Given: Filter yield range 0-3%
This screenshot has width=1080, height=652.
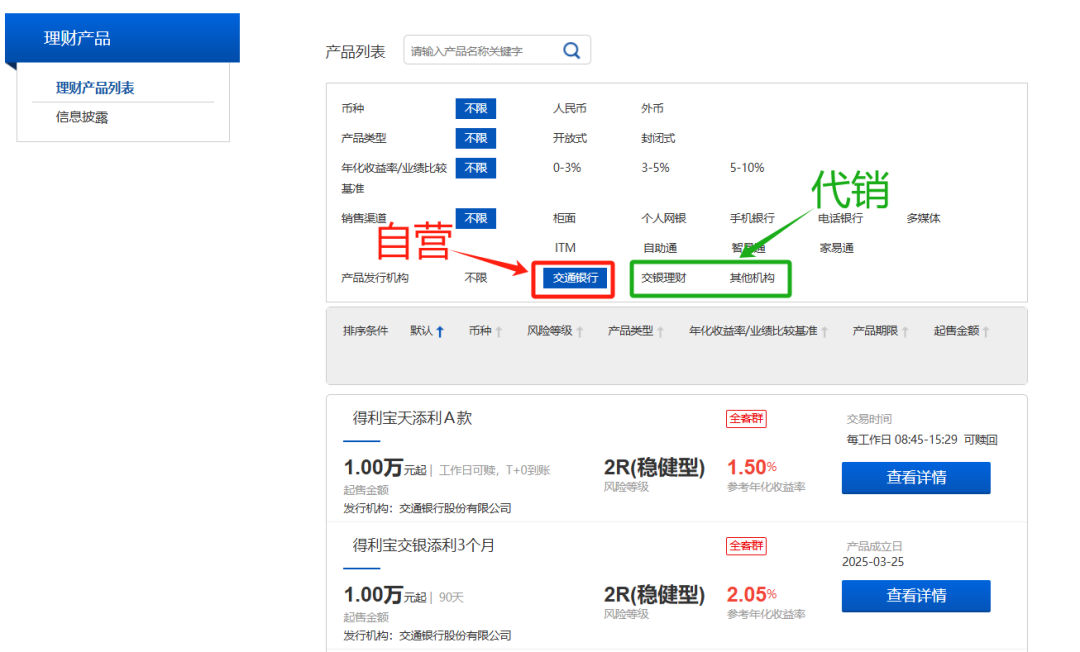Looking at the screenshot, I should (567, 168).
